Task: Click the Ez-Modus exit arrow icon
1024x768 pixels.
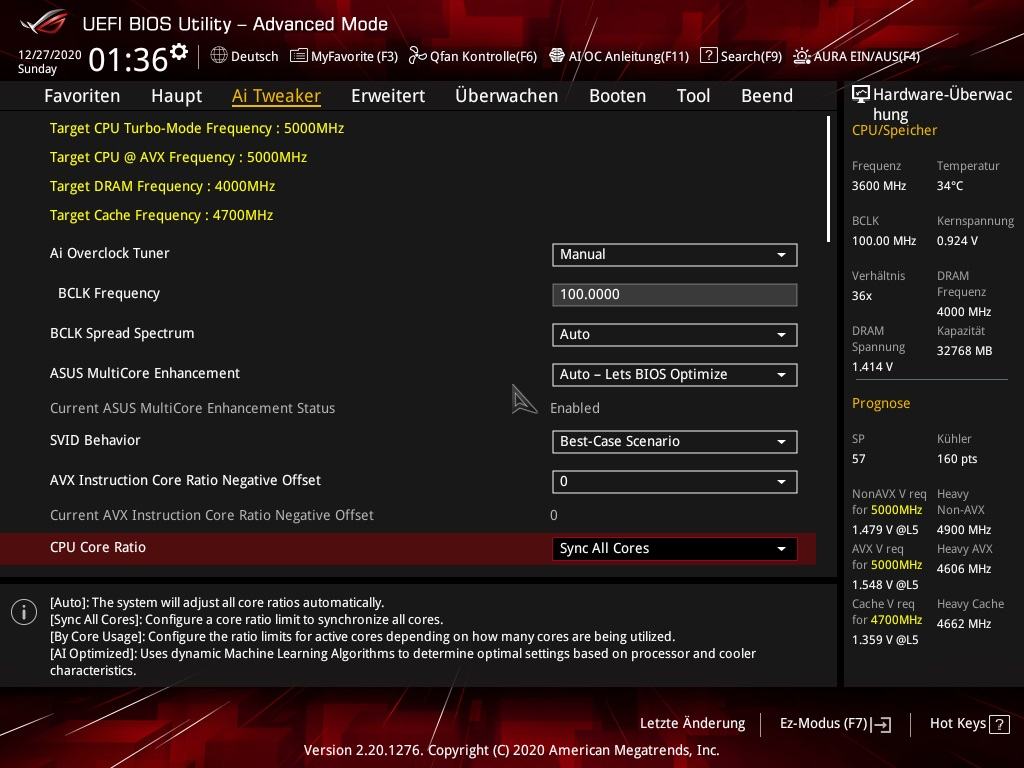Action: pyautogui.click(x=881, y=724)
